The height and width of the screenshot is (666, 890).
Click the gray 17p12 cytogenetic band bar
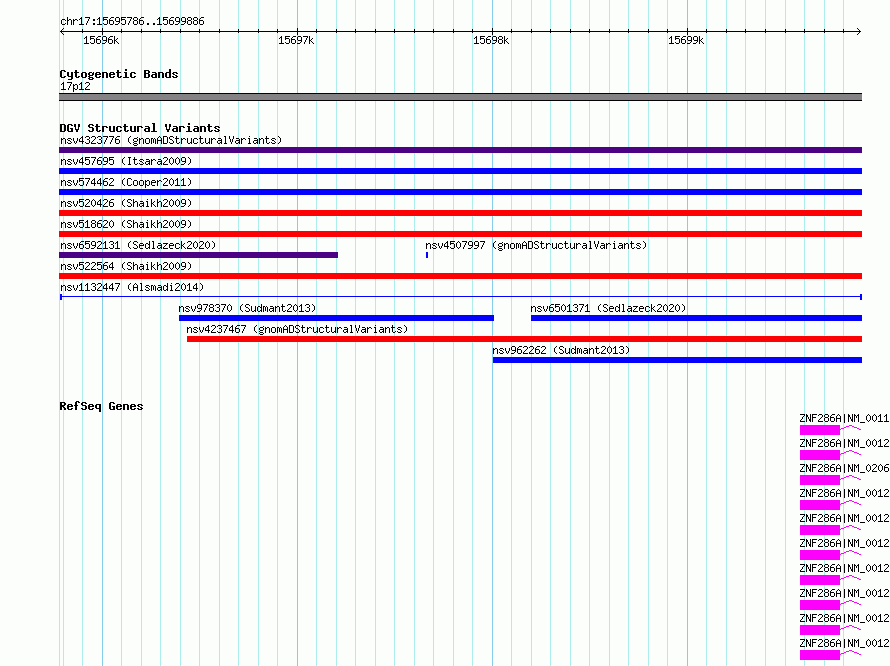pos(460,97)
